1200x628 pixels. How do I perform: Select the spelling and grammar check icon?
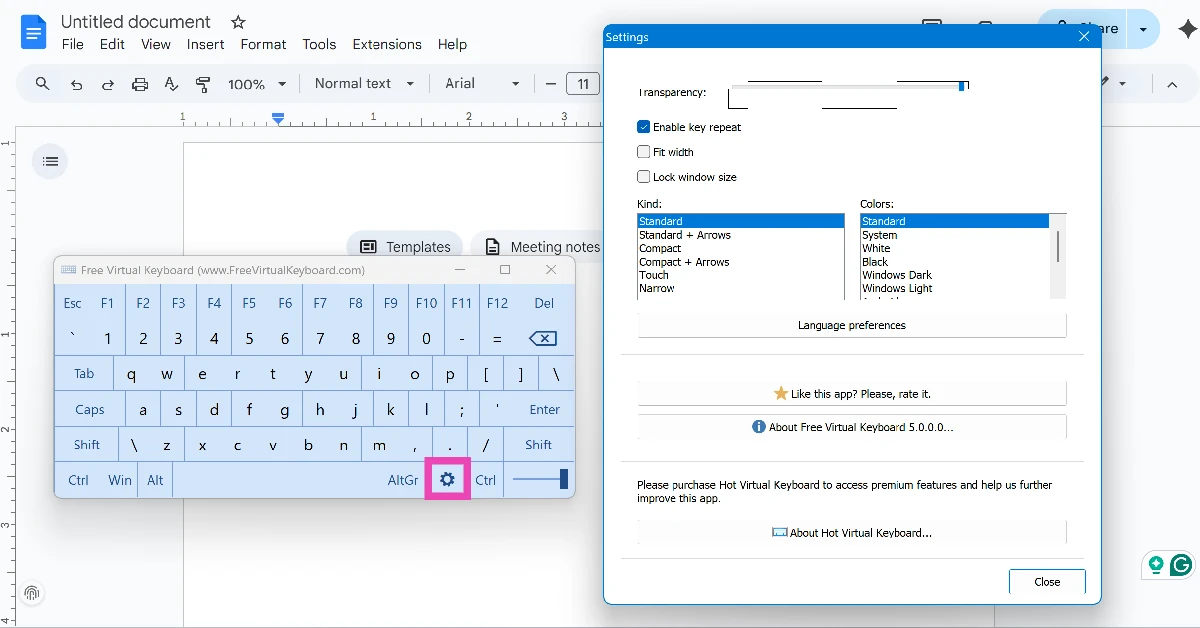[171, 83]
